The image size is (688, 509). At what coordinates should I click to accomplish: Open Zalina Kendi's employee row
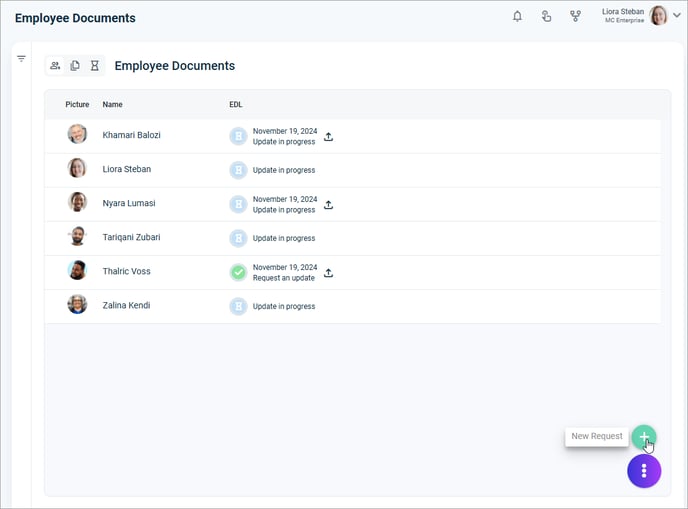click(x=353, y=306)
